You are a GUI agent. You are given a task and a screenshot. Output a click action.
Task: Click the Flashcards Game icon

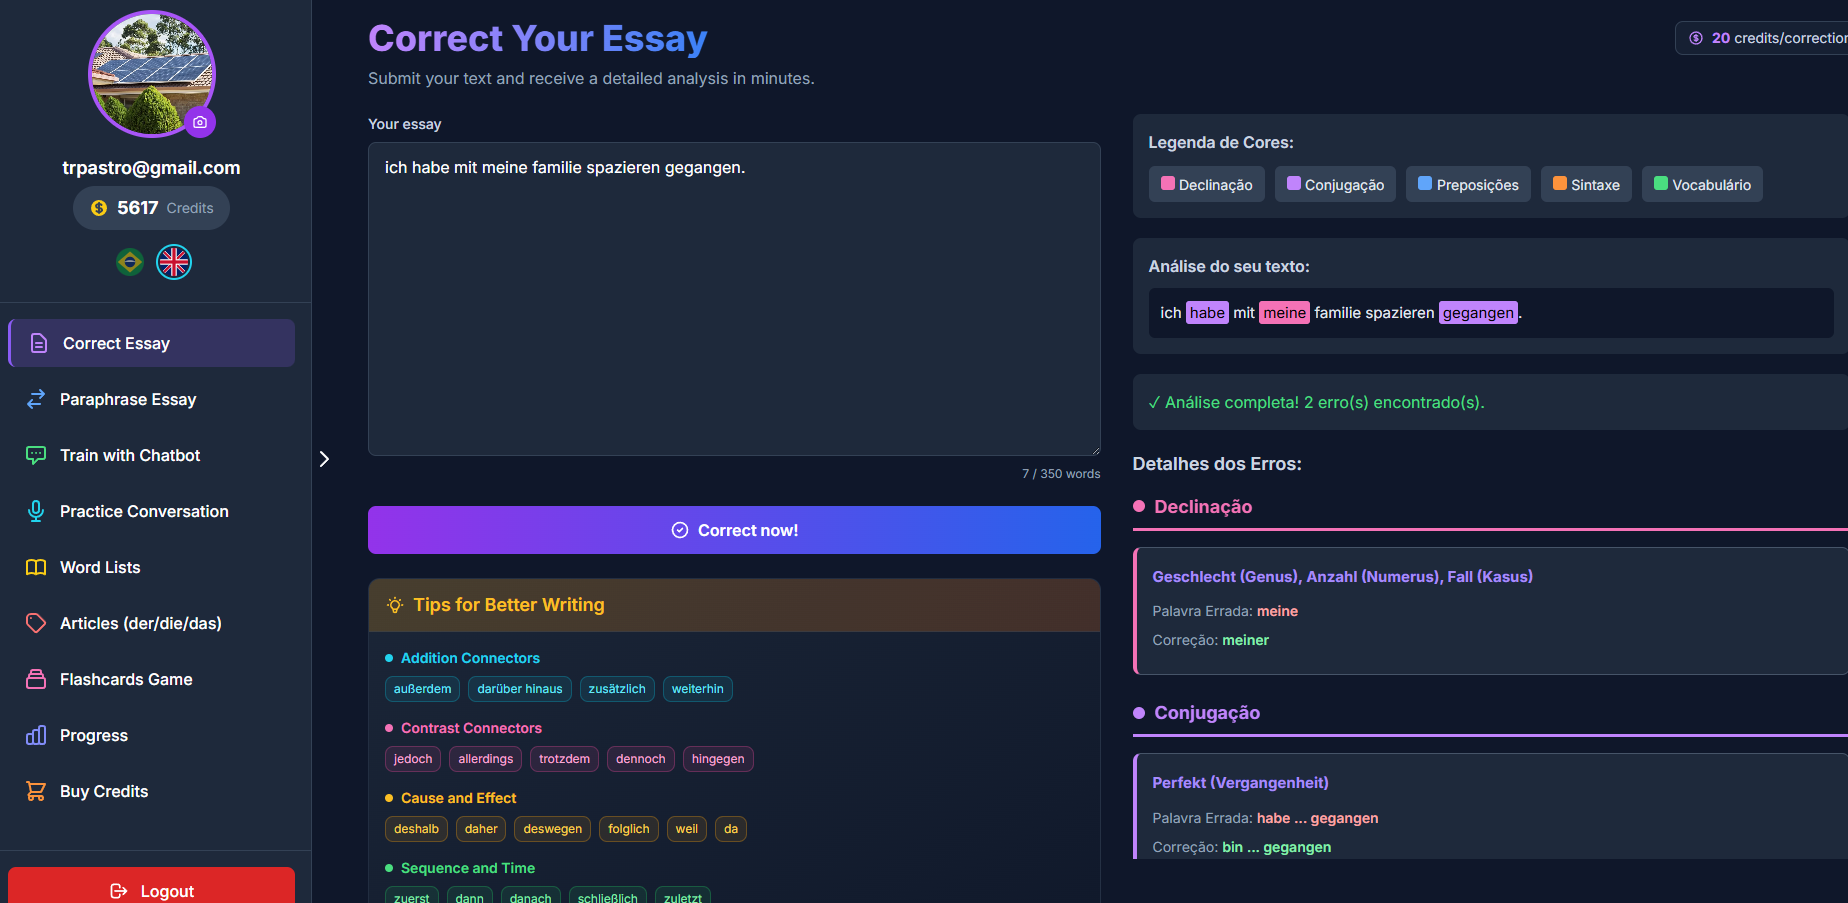tap(36, 679)
